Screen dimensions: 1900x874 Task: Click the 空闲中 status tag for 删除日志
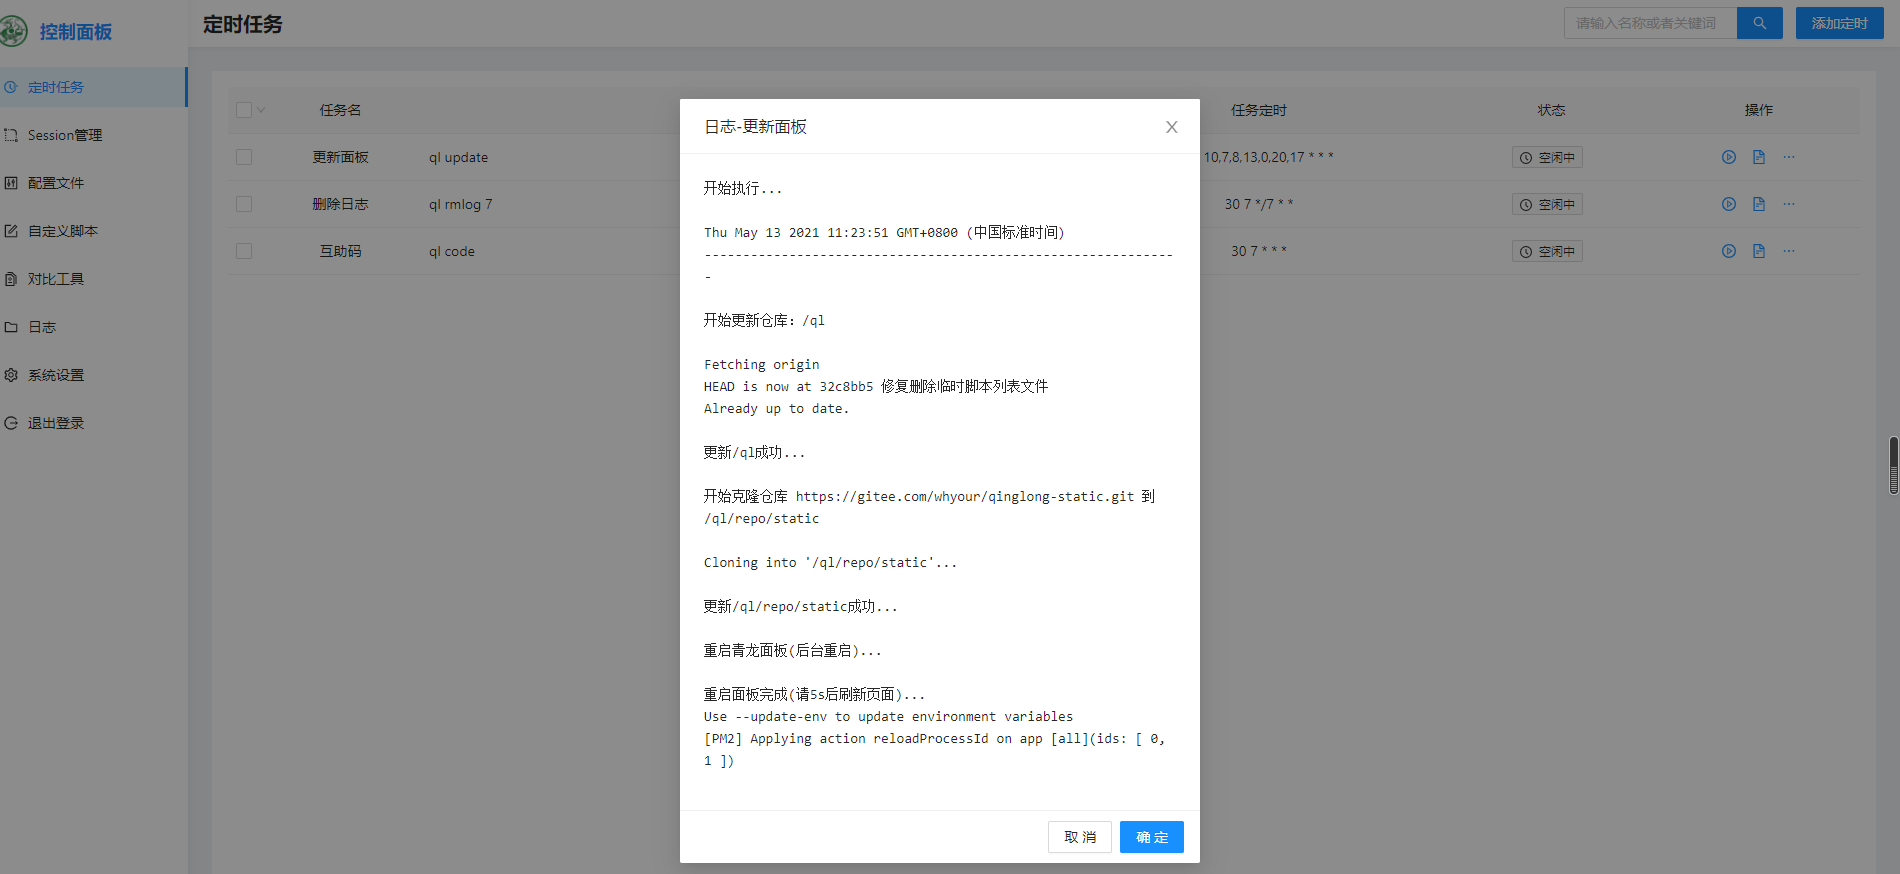(1547, 204)
